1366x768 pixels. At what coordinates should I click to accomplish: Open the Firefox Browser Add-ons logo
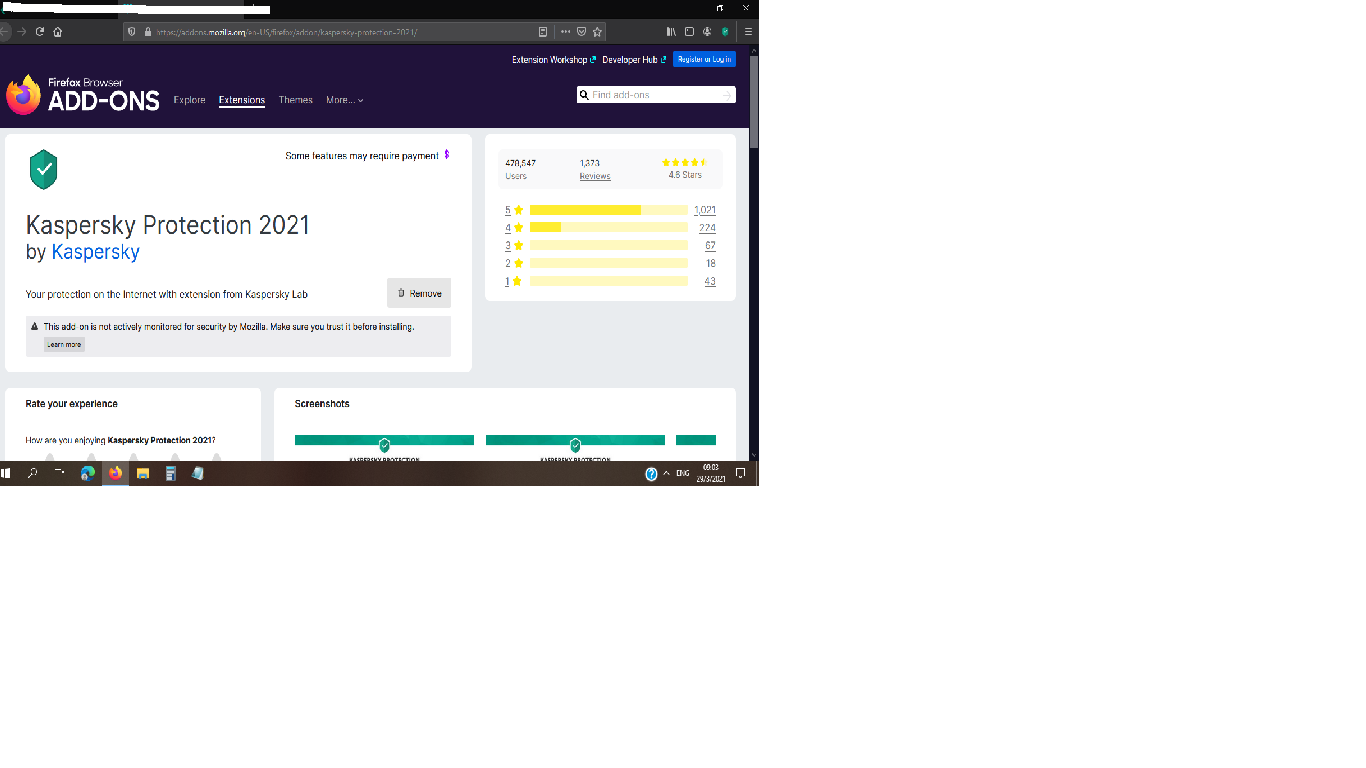click(83, 94)
